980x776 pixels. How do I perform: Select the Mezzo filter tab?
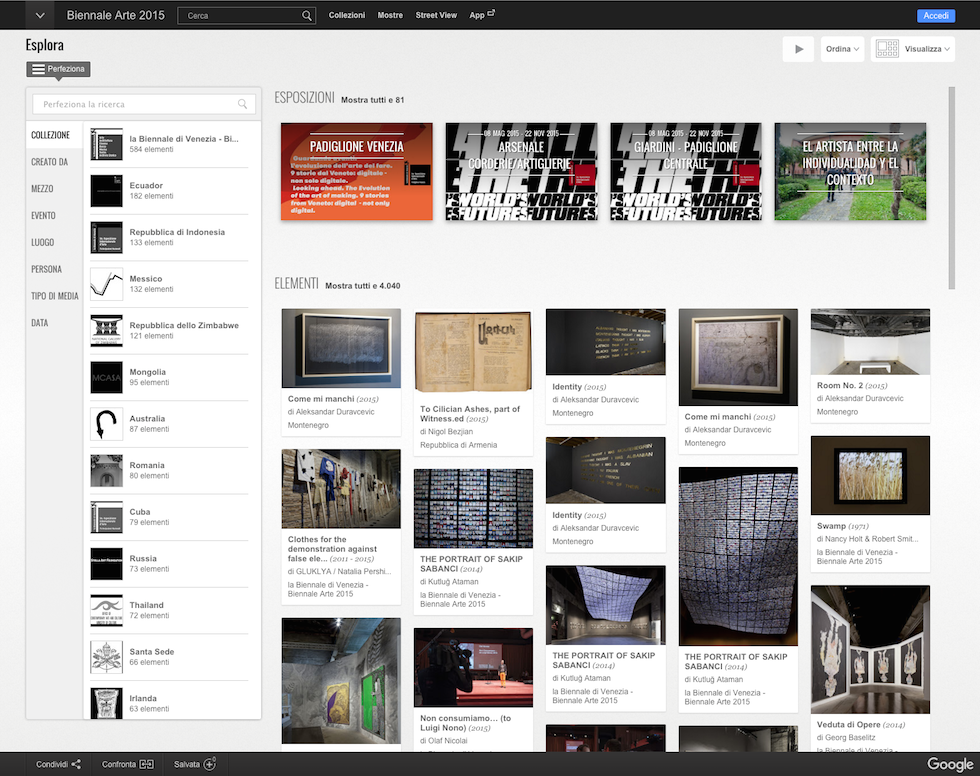[x=42, y=189]
